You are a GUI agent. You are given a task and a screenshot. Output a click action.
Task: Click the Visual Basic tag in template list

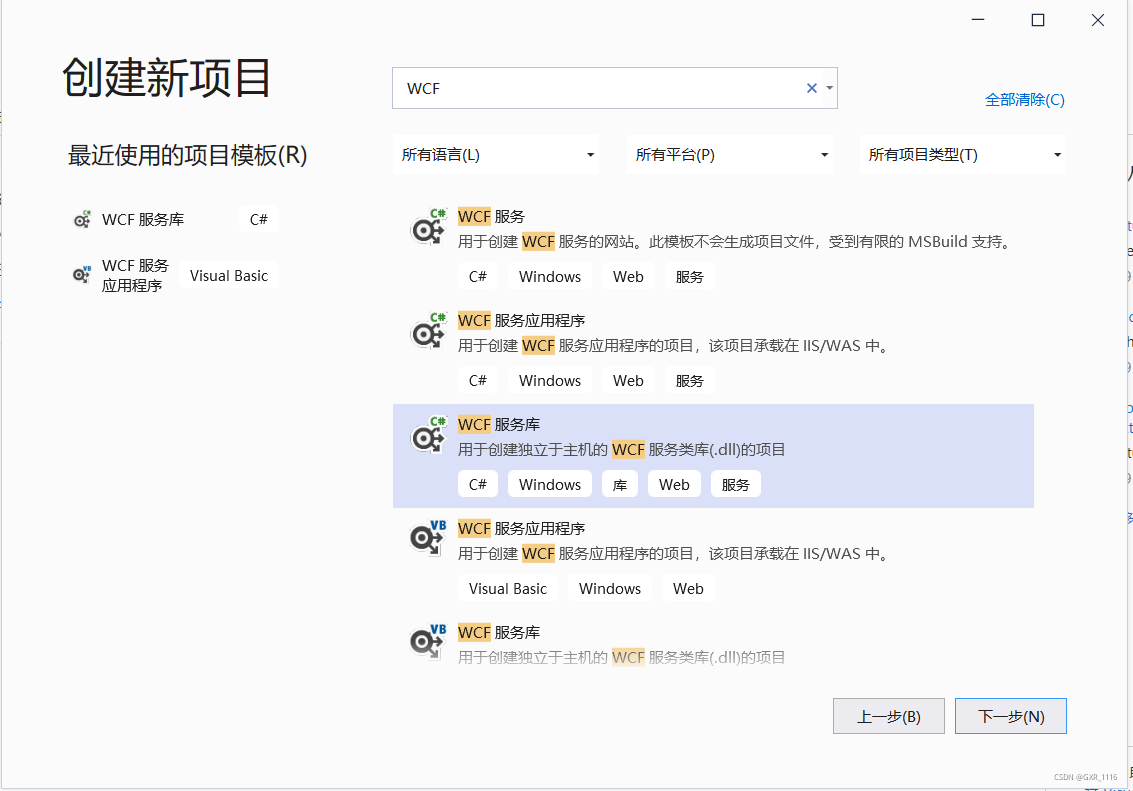[x=508, y=589]
